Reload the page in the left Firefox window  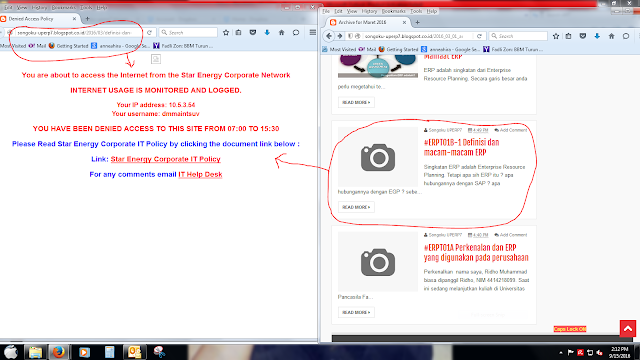(149, 33)
